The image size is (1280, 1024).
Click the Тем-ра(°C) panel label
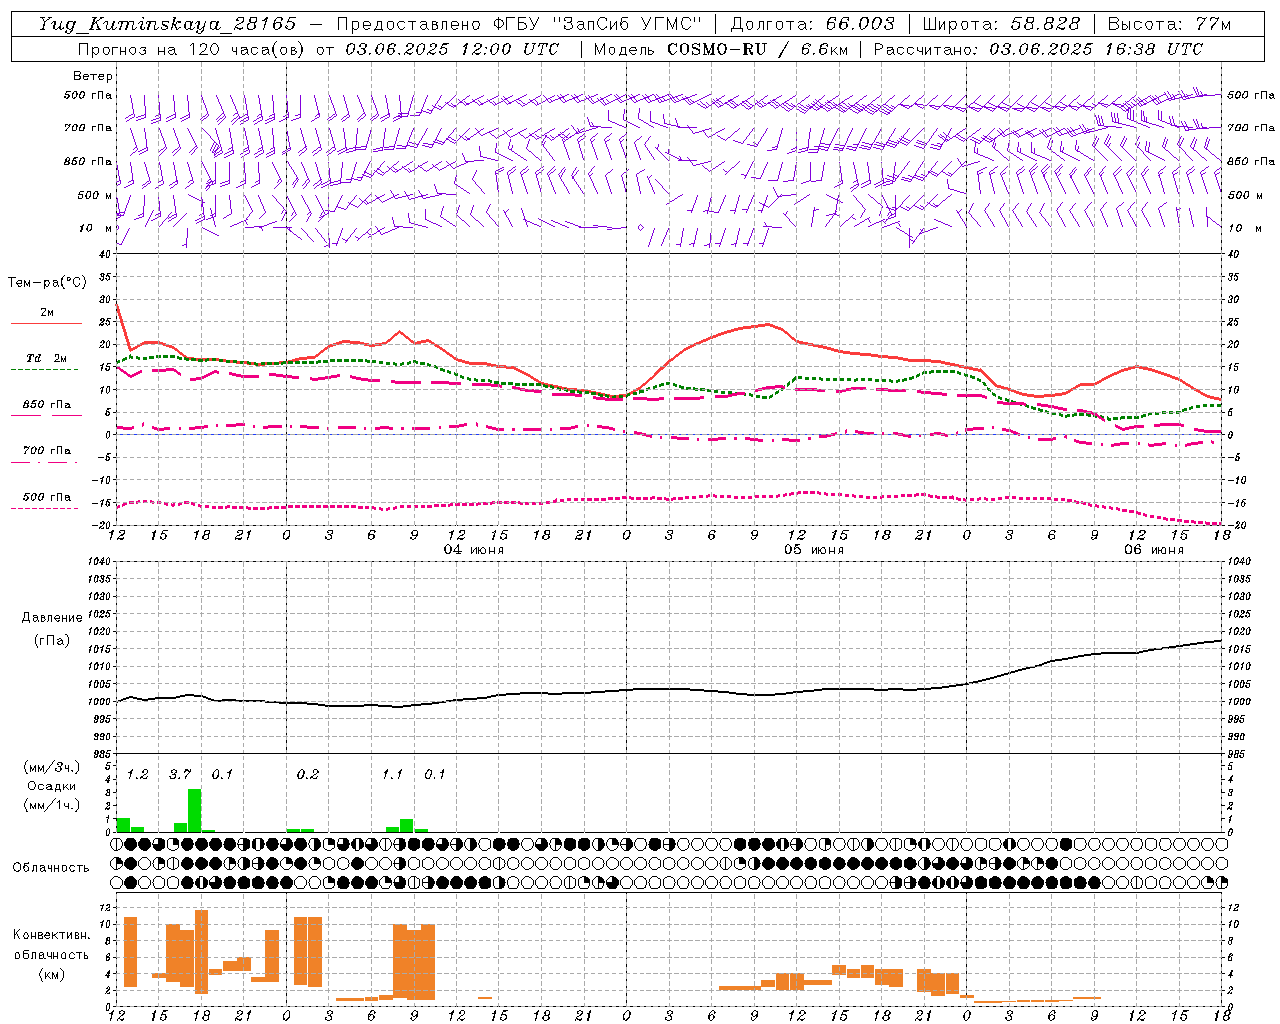coord(47,283)
